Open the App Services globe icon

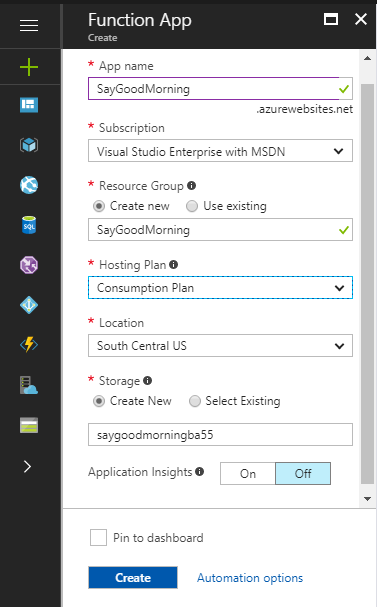pos(29,185)
